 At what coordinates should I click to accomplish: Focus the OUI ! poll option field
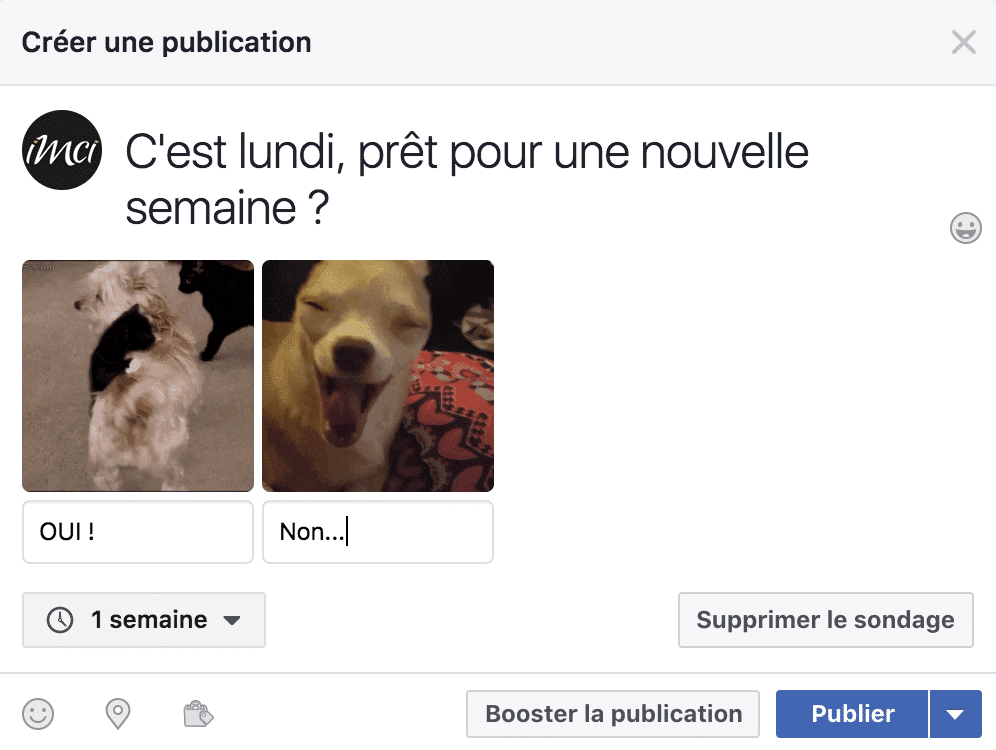pyautogui.click(x=138, y=532)
